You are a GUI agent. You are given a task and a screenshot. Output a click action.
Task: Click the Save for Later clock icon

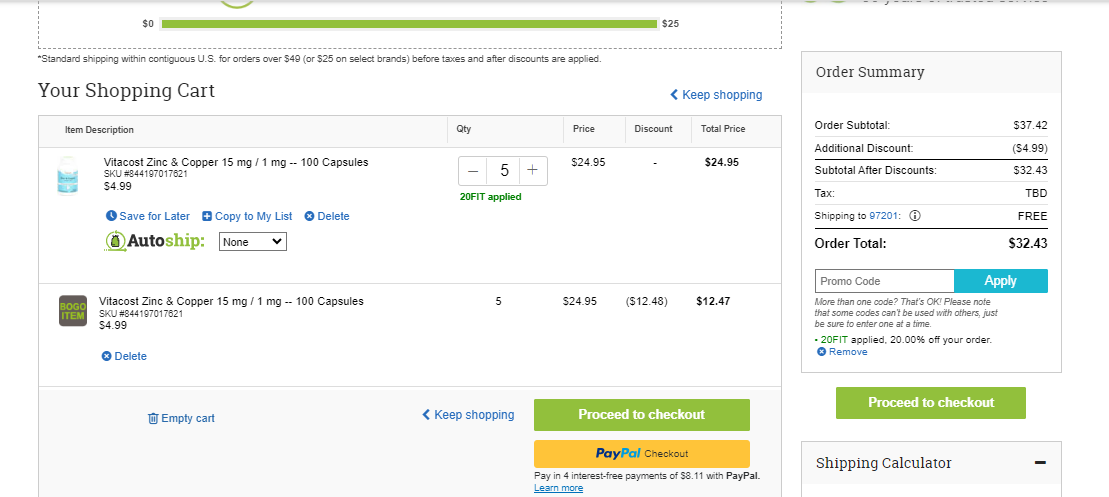point(111,216)
